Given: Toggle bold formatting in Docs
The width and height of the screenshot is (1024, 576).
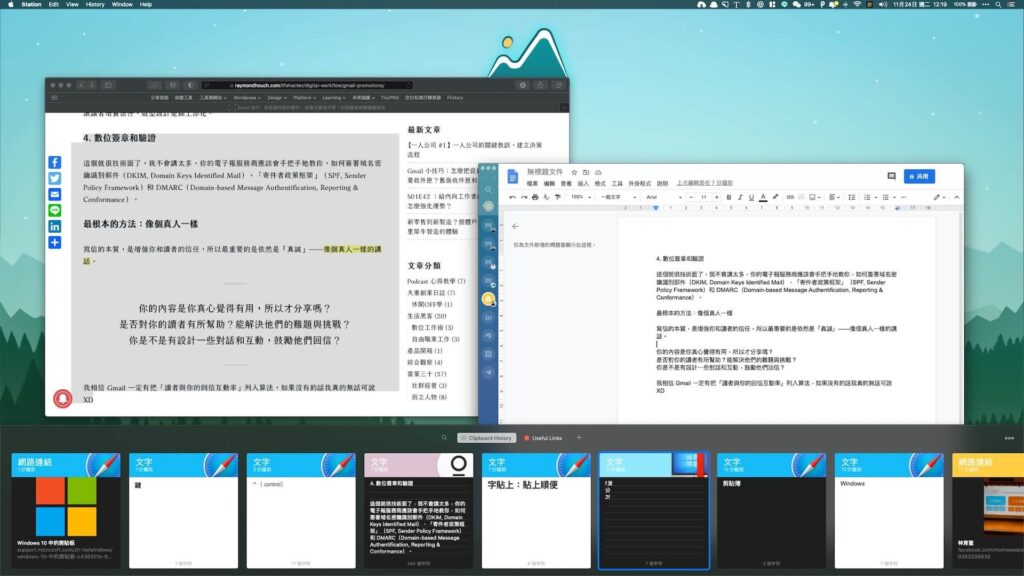Looking at the screenshot, I should (x=729, y=197).
